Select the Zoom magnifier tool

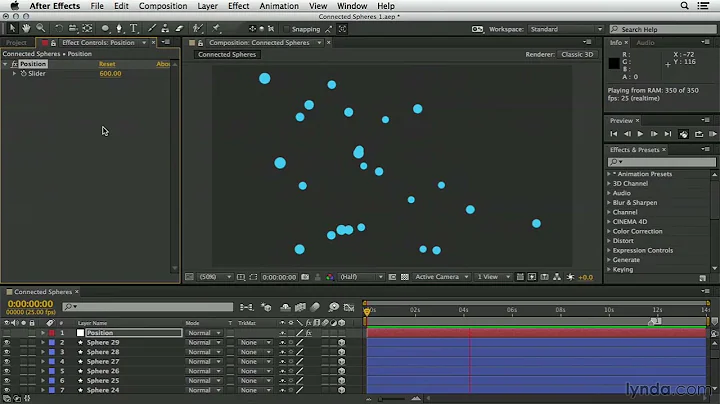pyautogui.click(x=40, y=28)
